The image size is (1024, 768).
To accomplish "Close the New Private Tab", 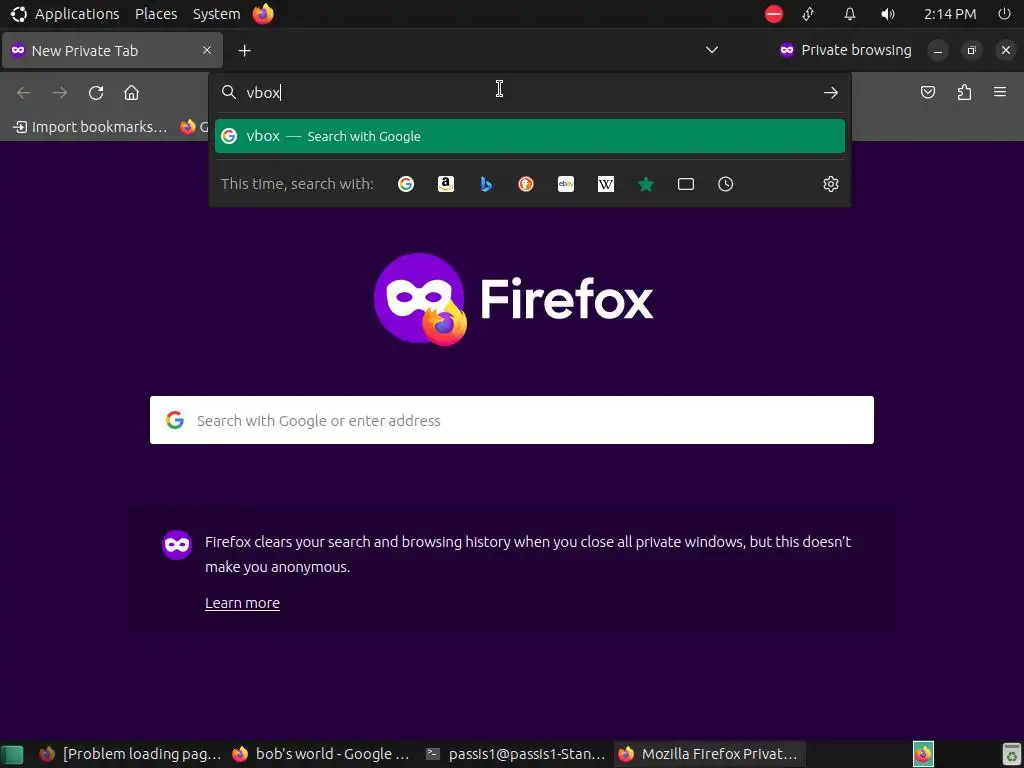I will (207, 50).
